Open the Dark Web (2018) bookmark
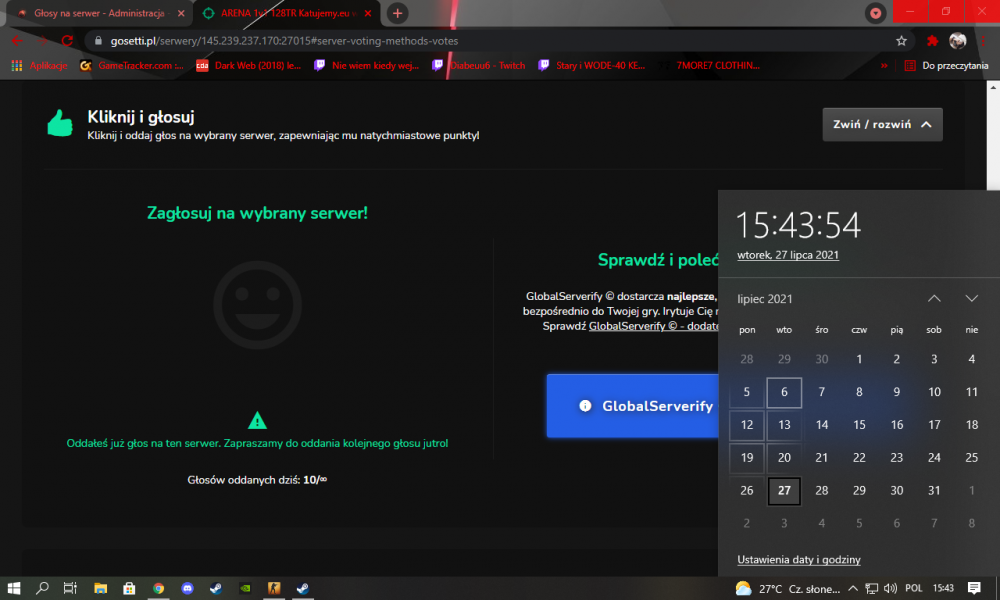This screenshot has height=600, width=1000. [249, 65]
